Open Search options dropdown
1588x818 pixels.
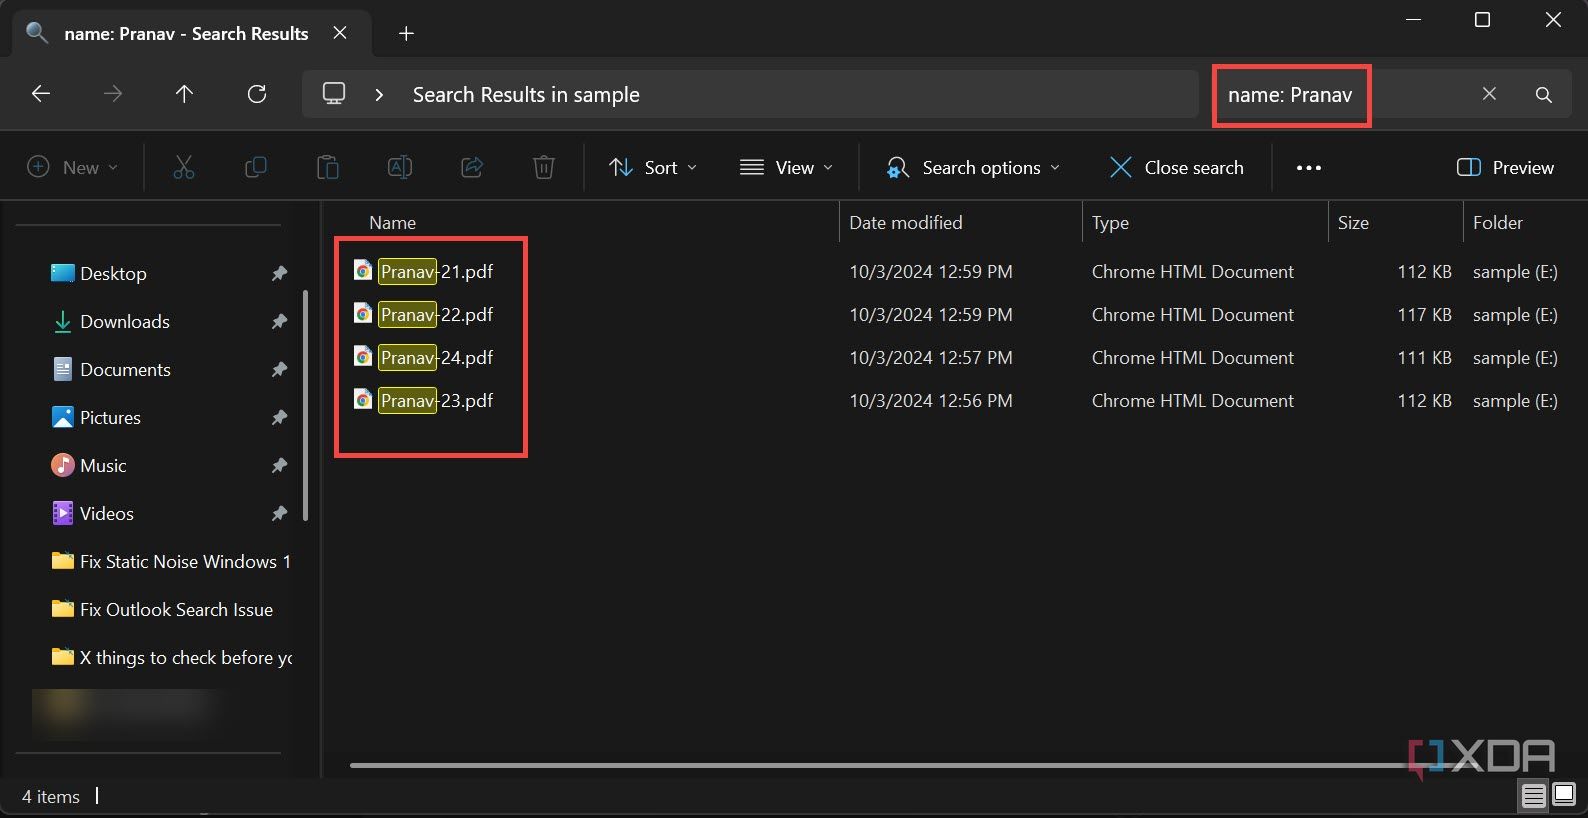click(x=973, y=168)
